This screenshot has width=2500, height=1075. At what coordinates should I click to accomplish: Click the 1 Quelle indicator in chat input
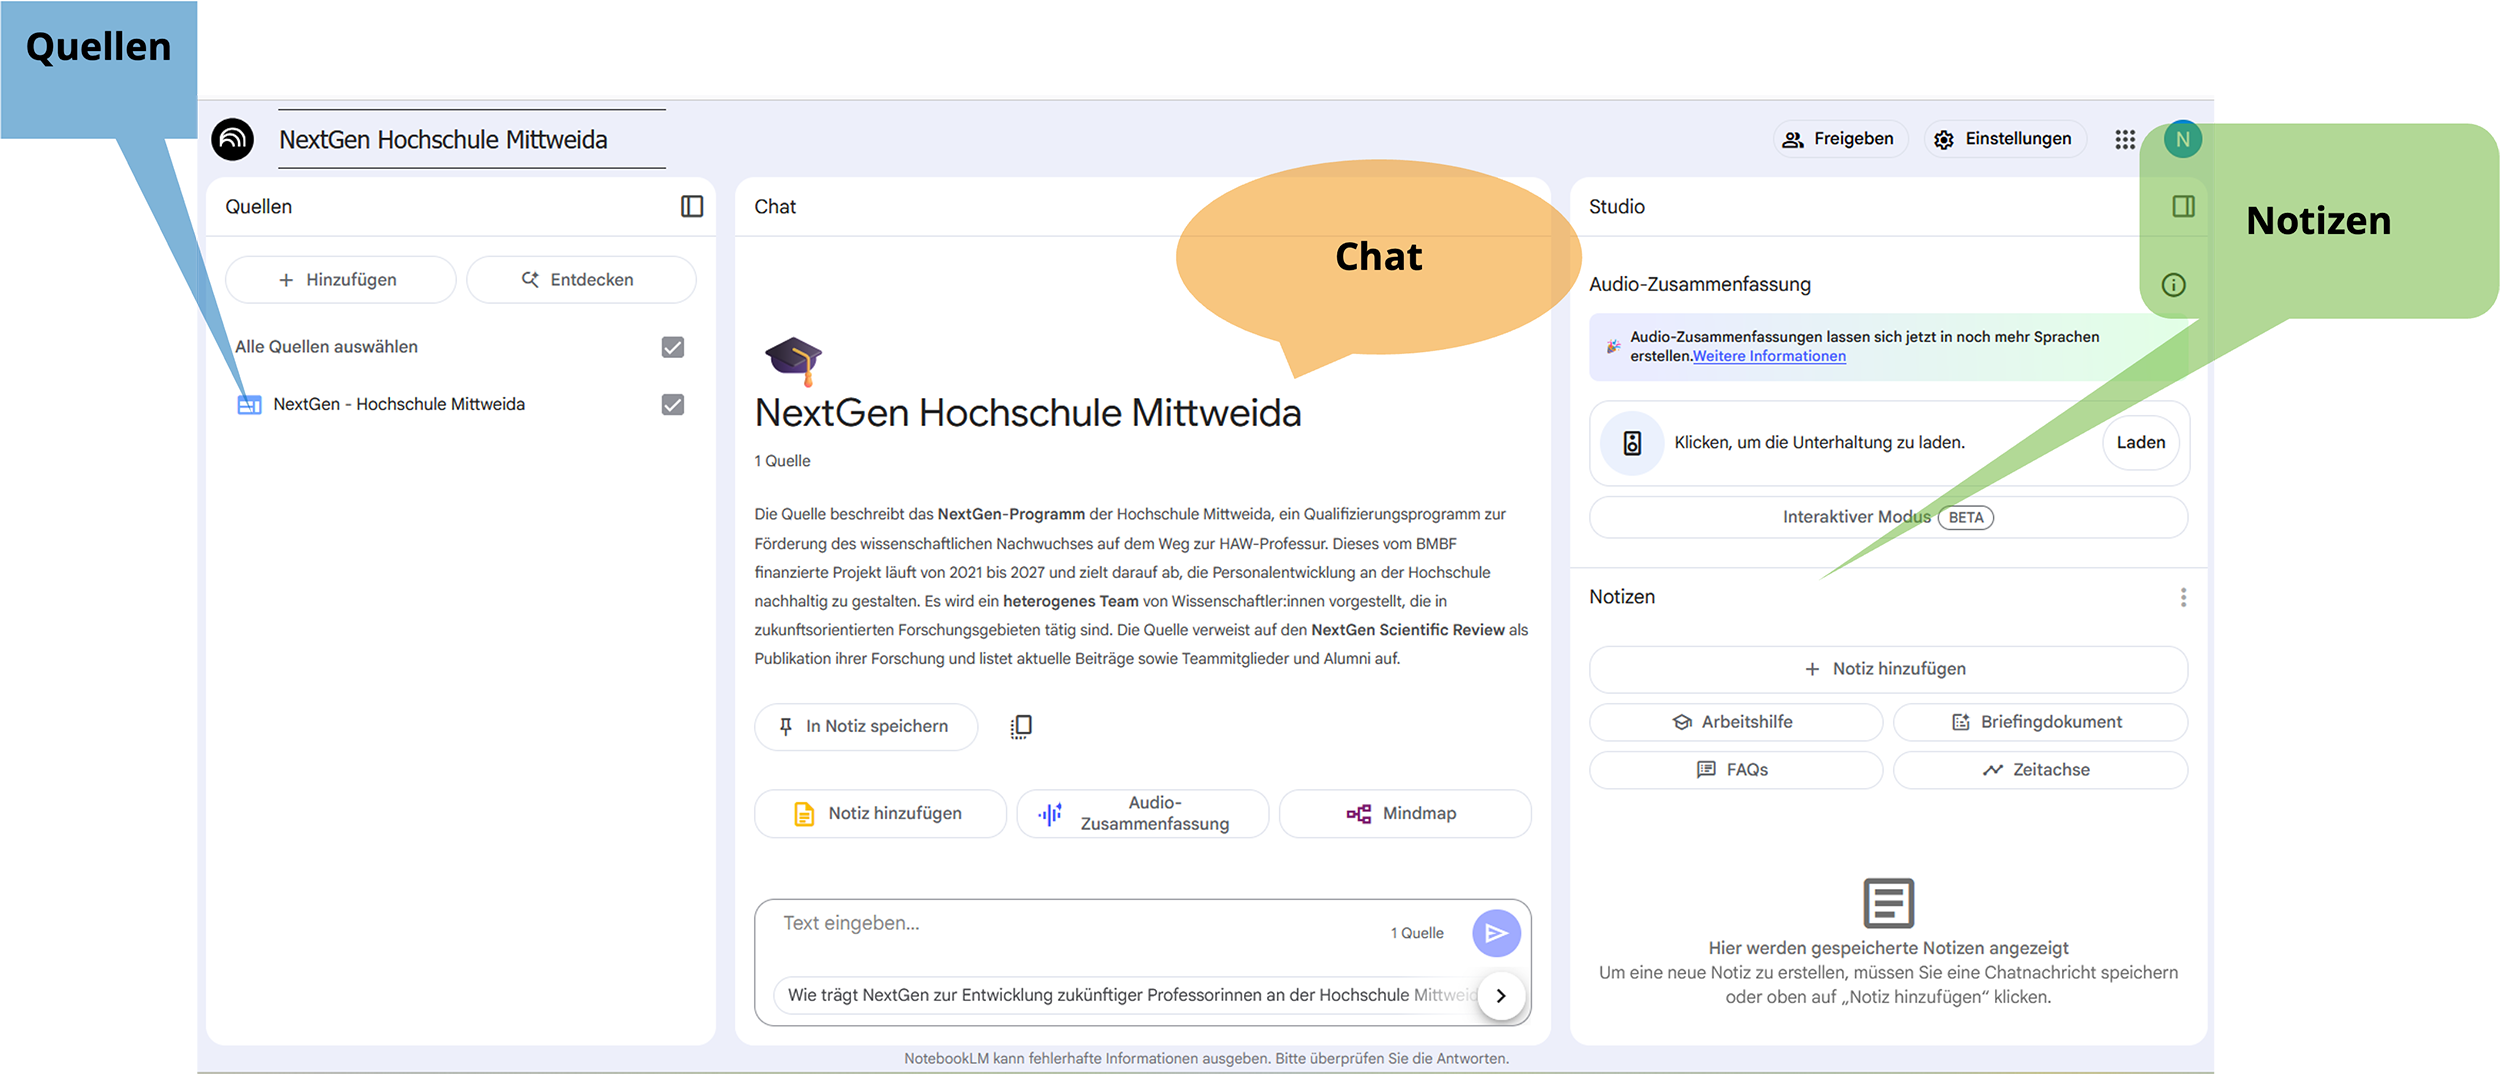tap(1417, 934)
